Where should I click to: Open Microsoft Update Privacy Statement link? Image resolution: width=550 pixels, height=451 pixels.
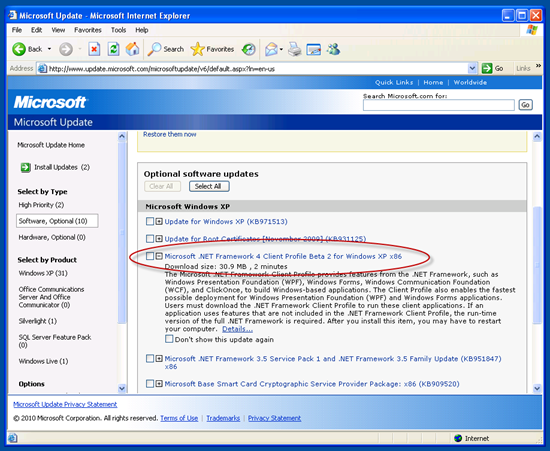pyautogui.click(x=65, y=404)
